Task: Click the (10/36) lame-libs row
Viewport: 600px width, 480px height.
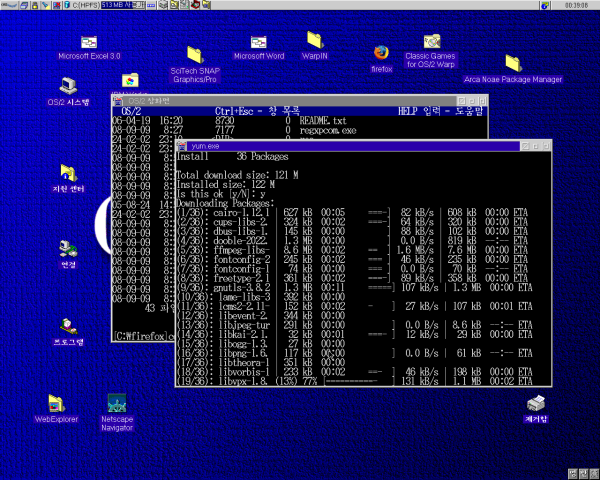Action: click(x=261, y=297)
